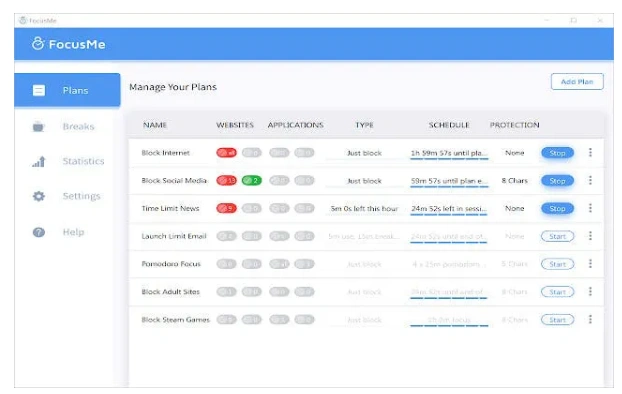Select the Pomodoro Focus plan name
Image resolution: width=622 pixels, height=394 pixels.
tap(171, 264)
